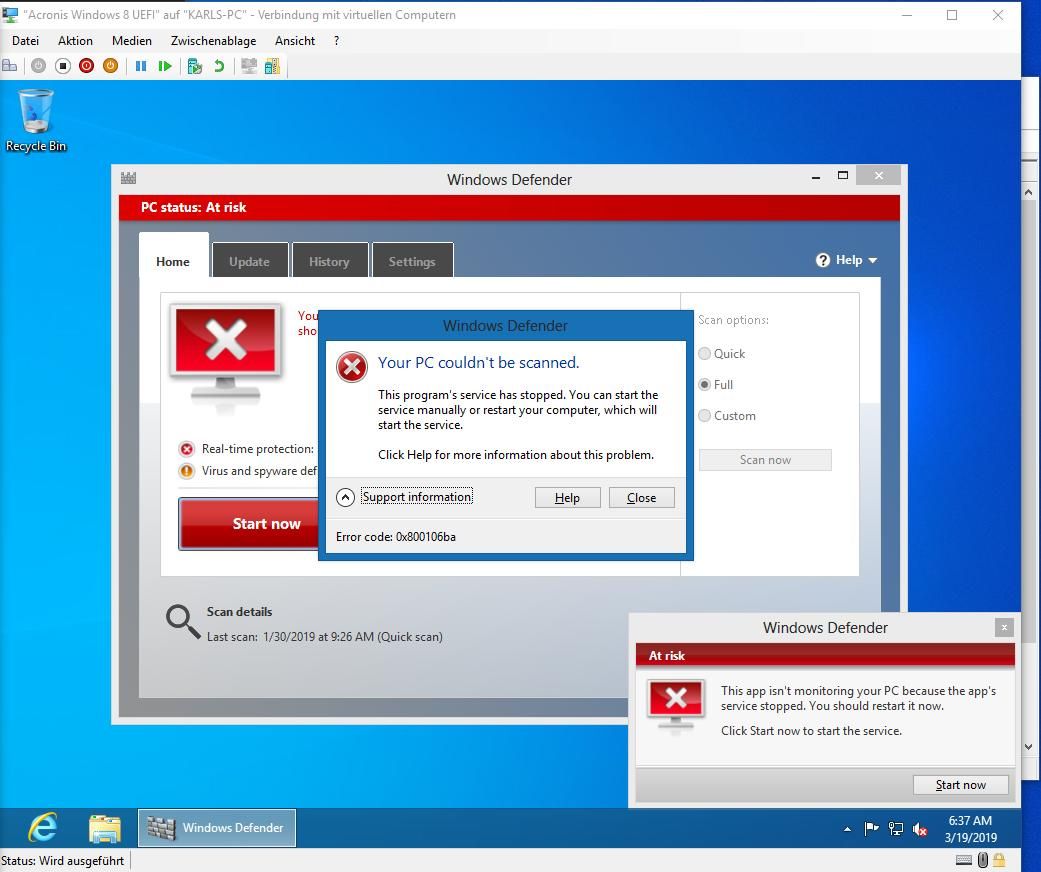Click the Scan now button
1041x872 pixels.
[x=765, y=460]
